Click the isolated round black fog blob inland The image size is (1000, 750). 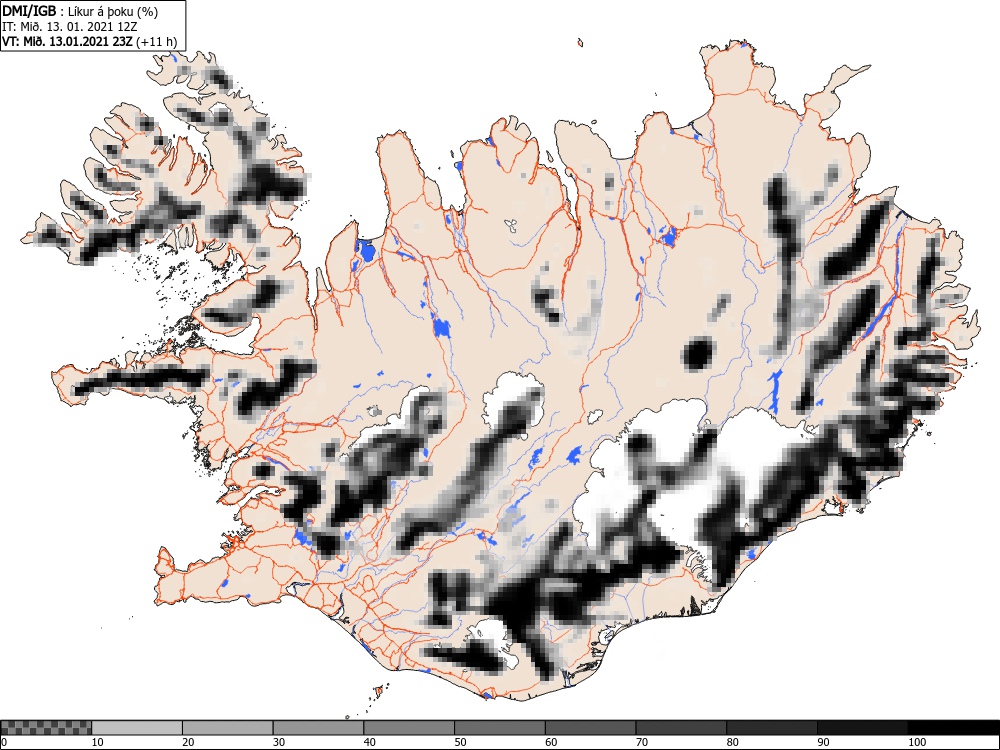pyautogui.click(x=697, y=355)
